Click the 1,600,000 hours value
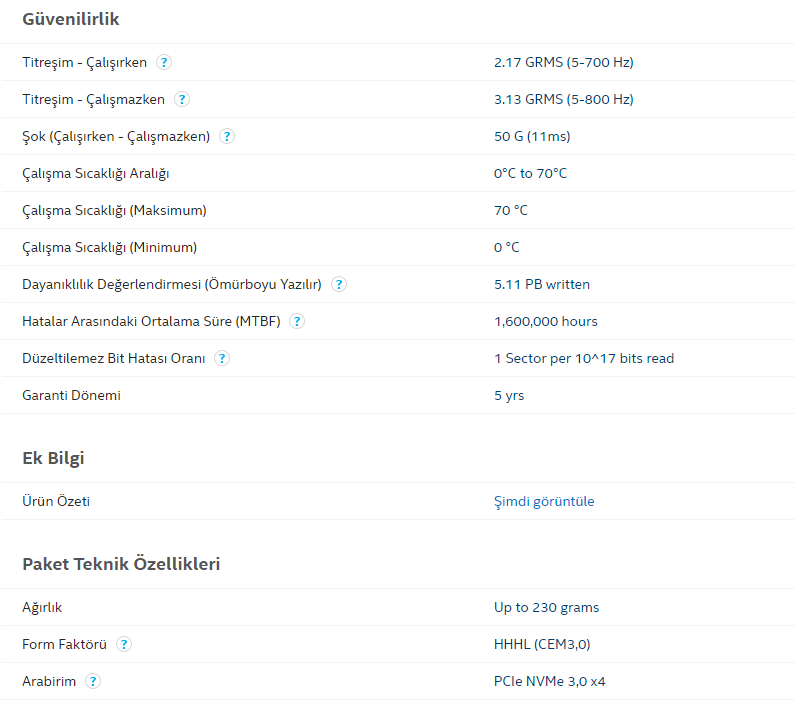 pos(546,321)
